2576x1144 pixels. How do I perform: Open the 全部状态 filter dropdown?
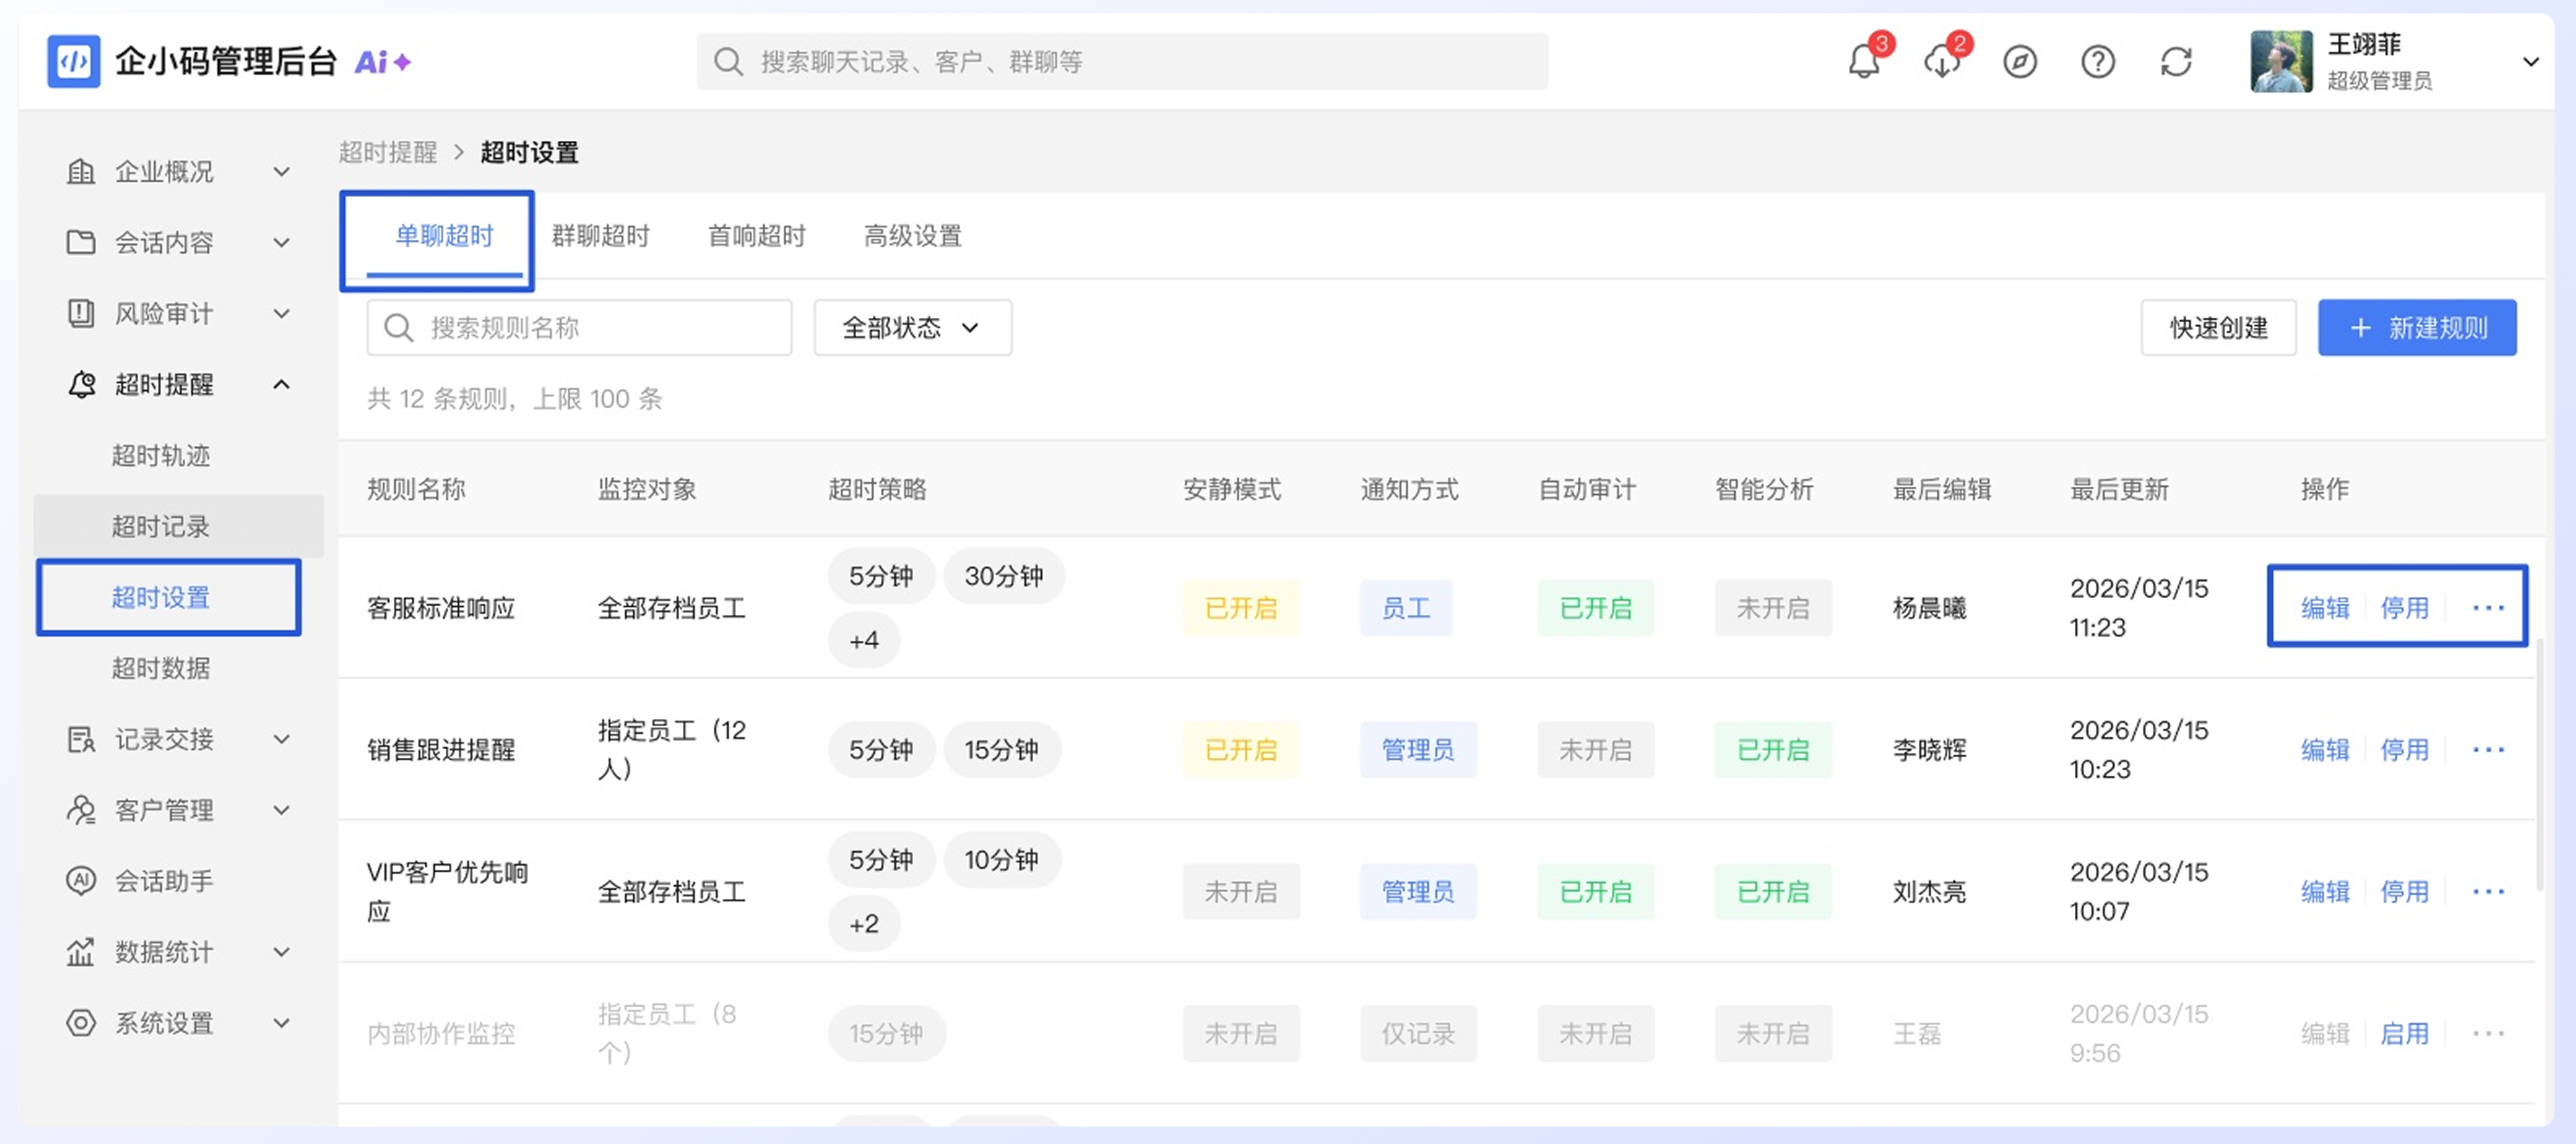[912, 327]
